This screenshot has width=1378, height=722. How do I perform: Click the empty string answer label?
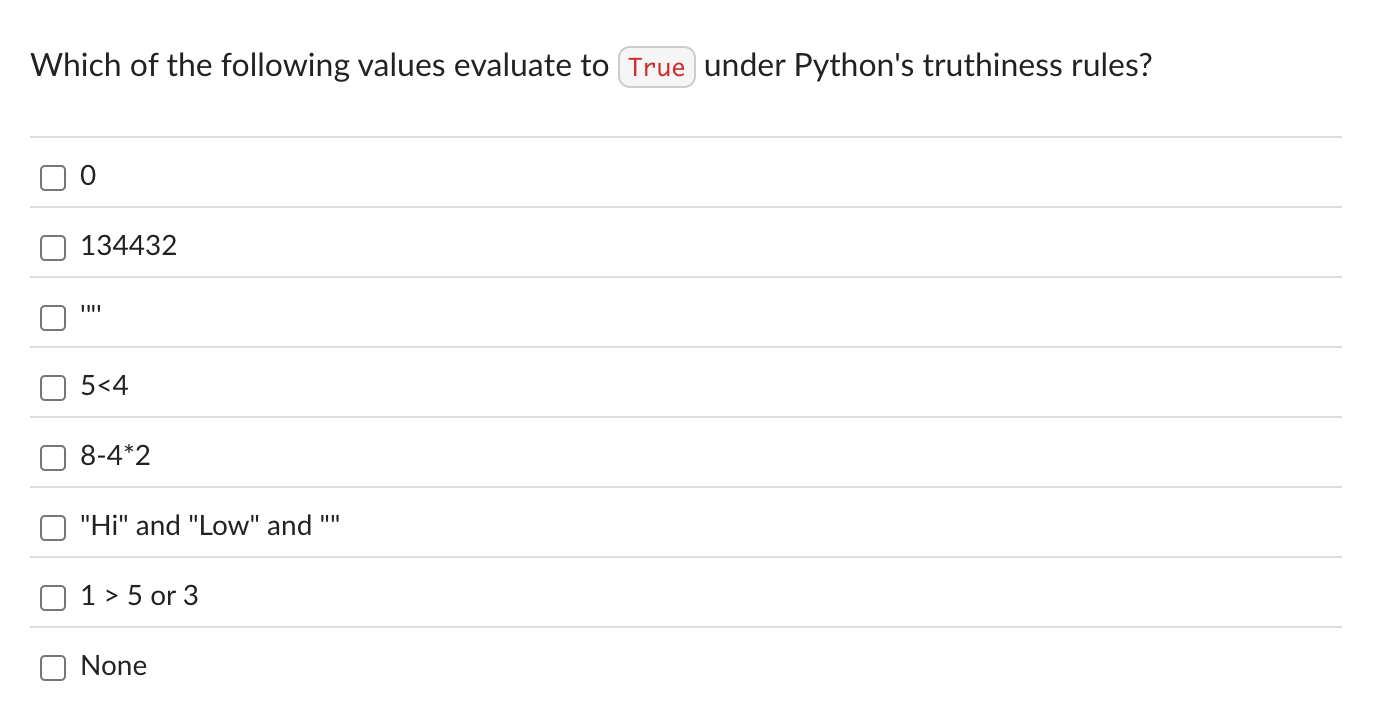89,312
